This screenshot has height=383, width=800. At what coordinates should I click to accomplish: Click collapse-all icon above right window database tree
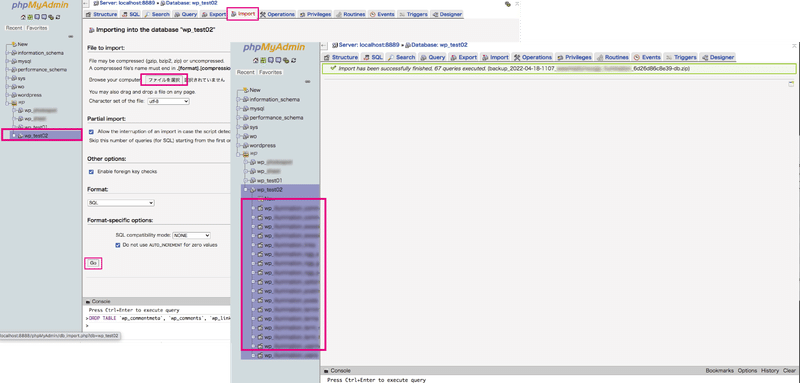click(x=307, y=82)
